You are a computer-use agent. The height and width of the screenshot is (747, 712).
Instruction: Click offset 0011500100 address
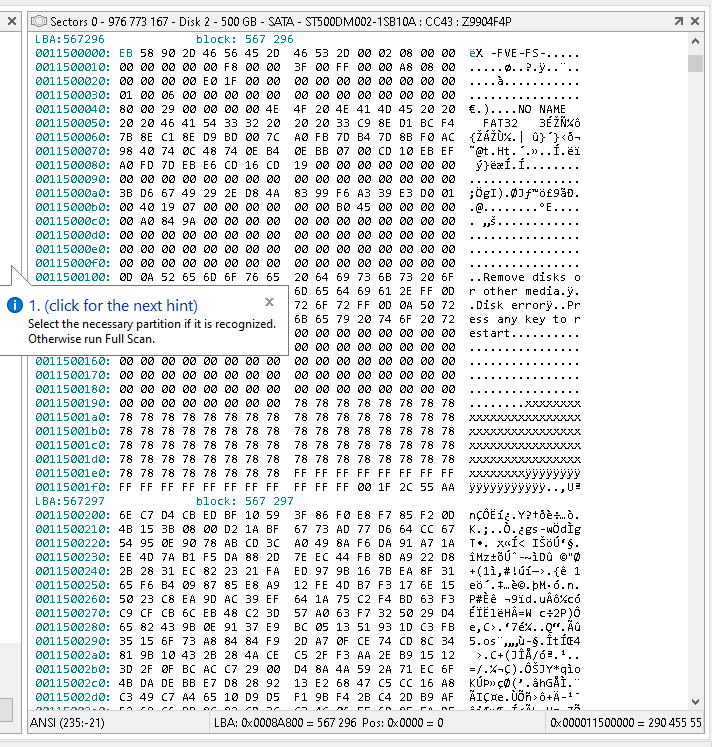[x=73, y=277]
